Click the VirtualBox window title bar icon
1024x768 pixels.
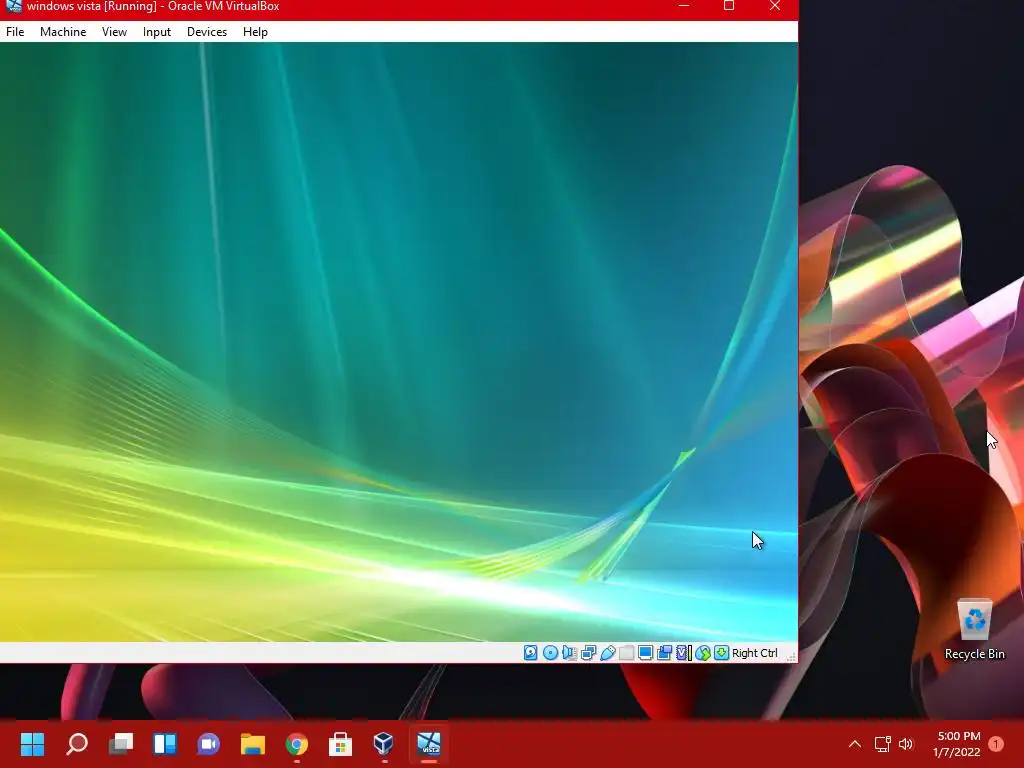14,6
